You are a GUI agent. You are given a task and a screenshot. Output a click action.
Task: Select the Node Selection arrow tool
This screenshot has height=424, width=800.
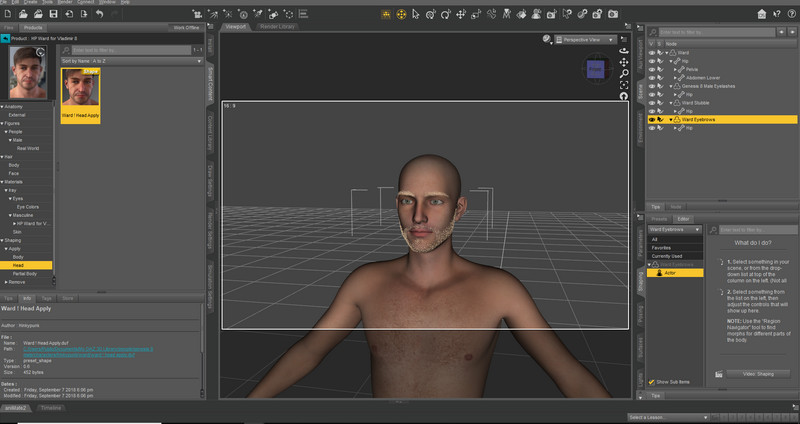point(416,14)
